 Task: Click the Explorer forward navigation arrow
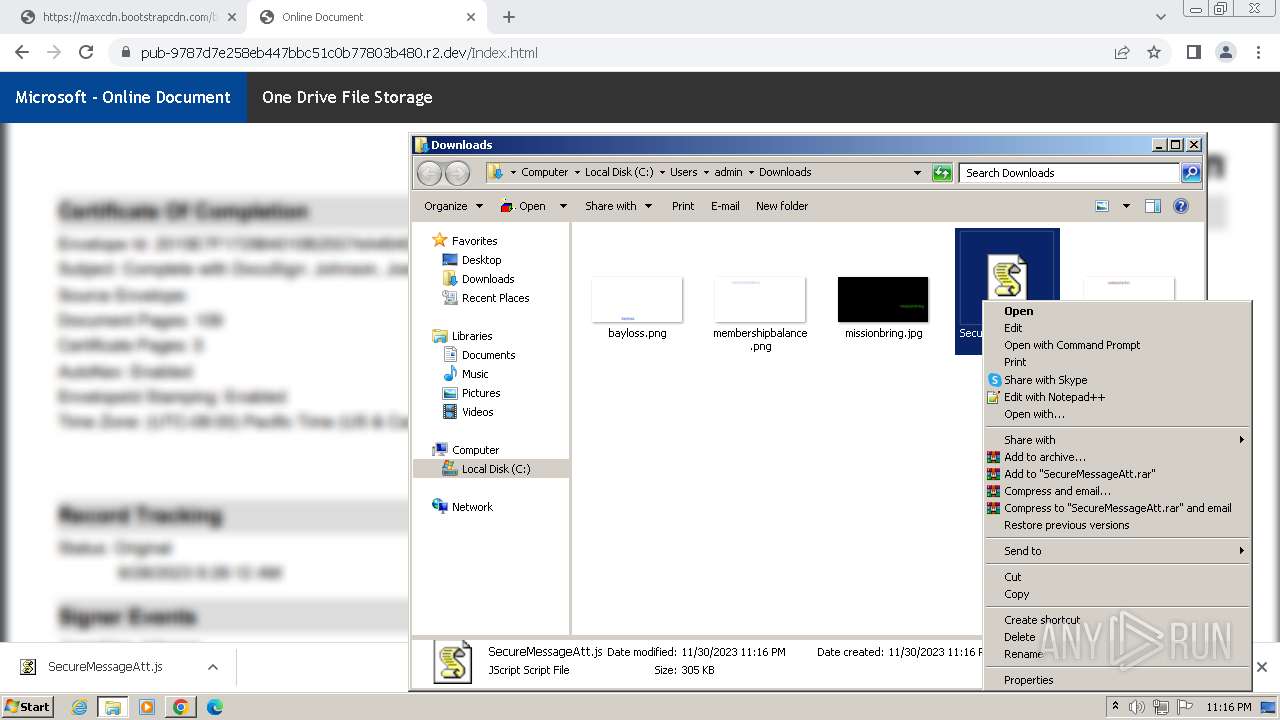[457, 173]
